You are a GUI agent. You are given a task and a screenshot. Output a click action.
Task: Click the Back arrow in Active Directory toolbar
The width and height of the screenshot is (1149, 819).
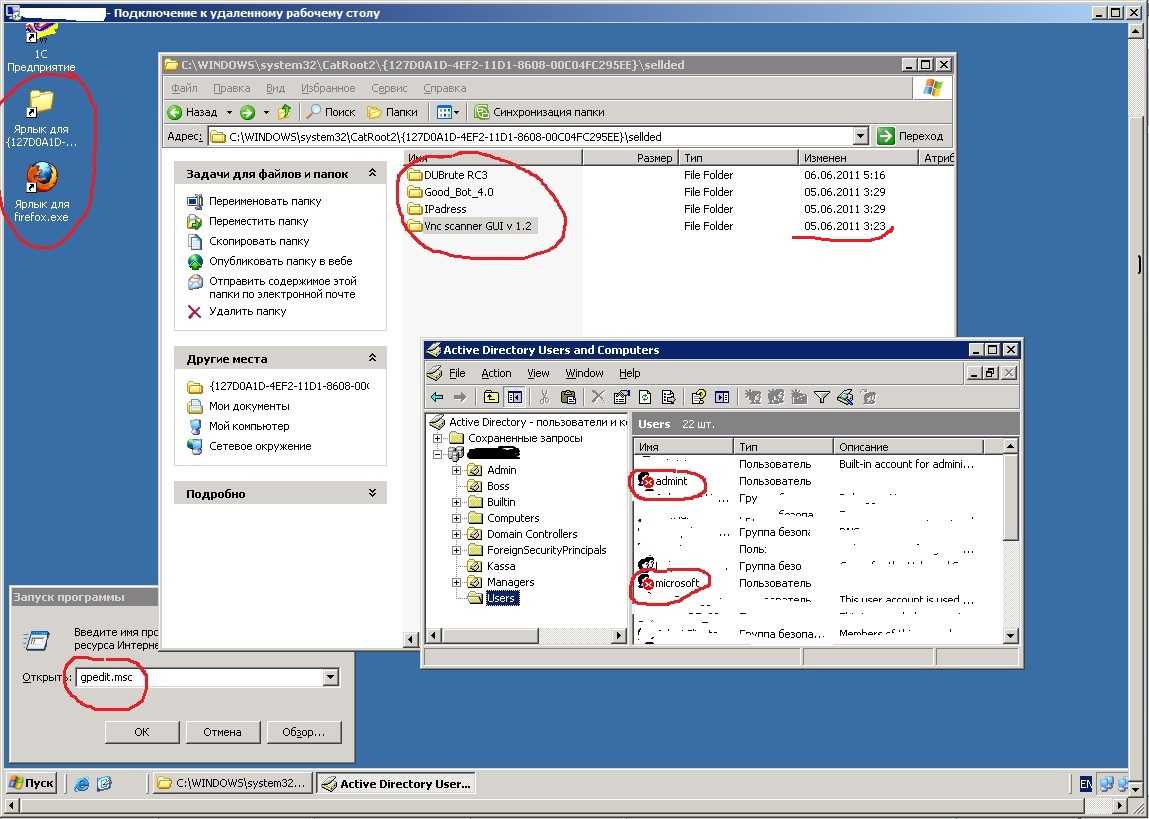(437, 397)
